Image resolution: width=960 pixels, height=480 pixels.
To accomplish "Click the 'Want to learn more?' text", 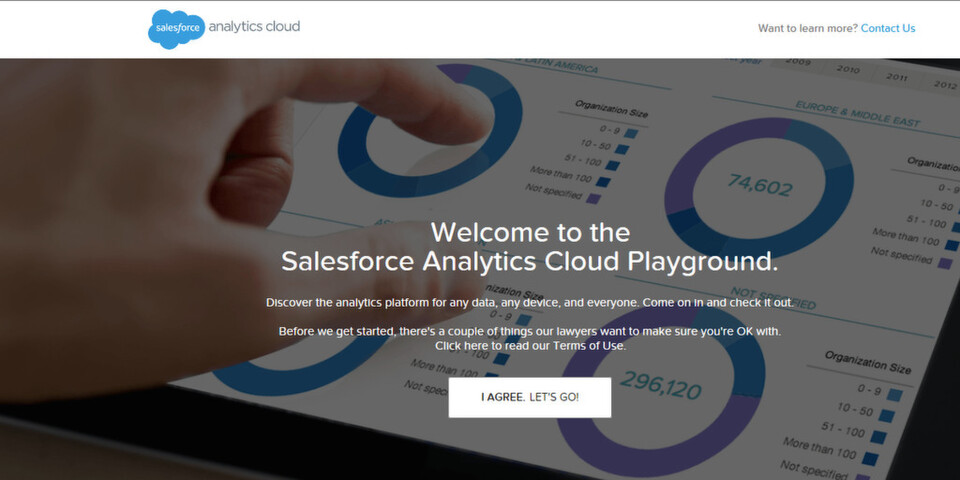I will (808, 28).
